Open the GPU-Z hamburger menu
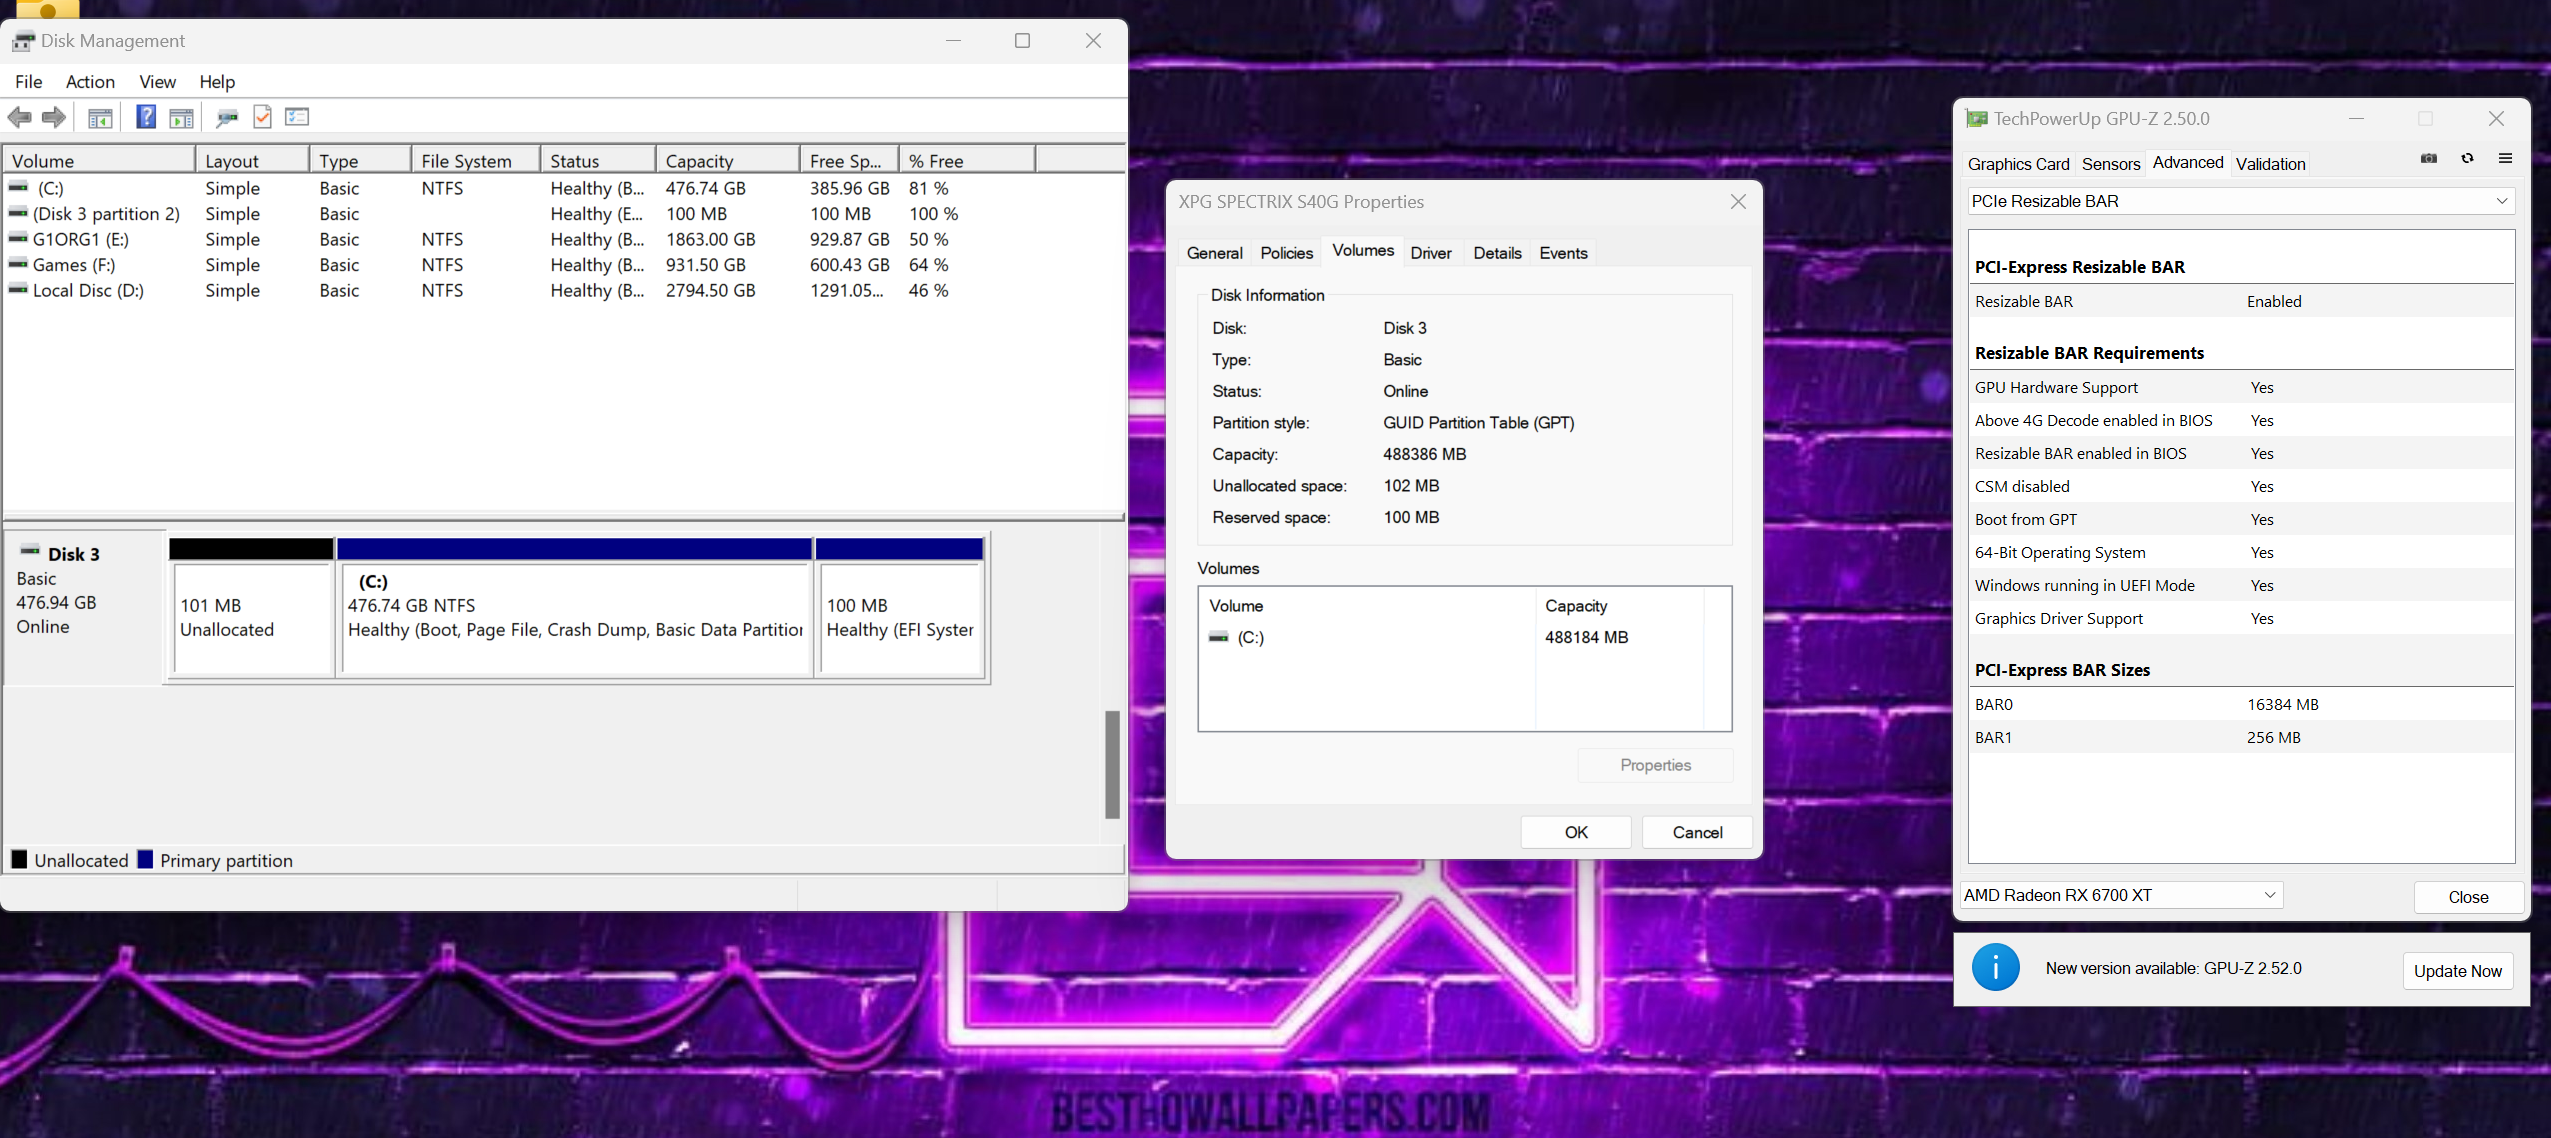This screenshot has height=1138, width=2551. tap(2505, 159)
